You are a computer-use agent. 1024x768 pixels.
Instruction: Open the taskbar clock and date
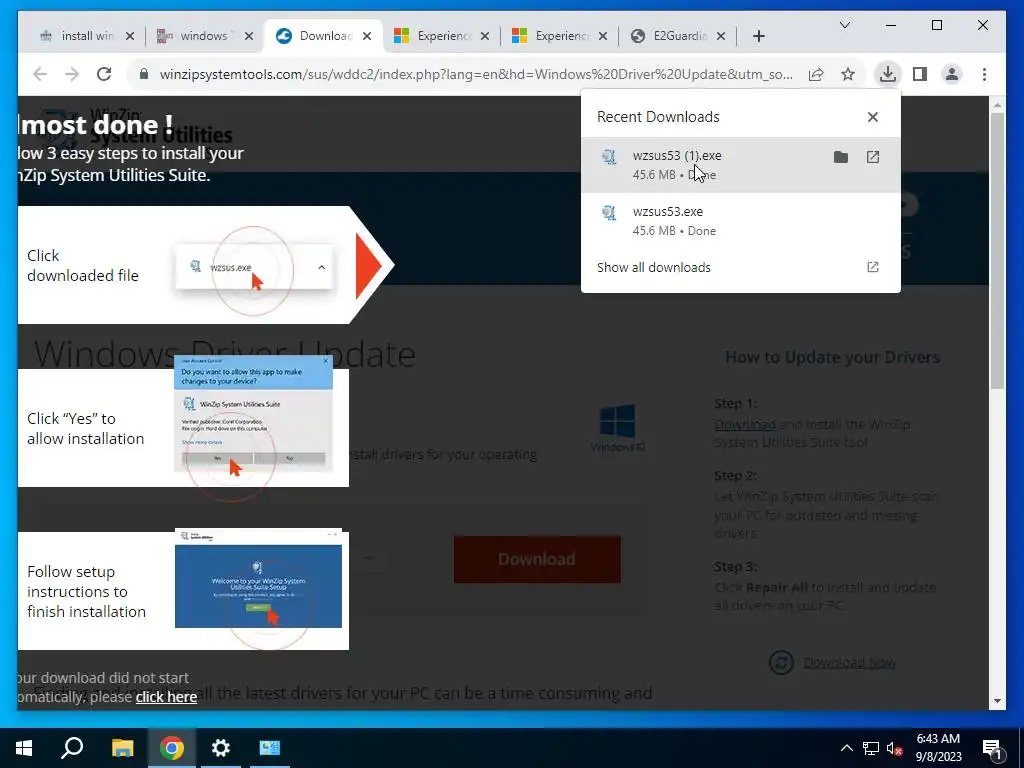point(938,748)
